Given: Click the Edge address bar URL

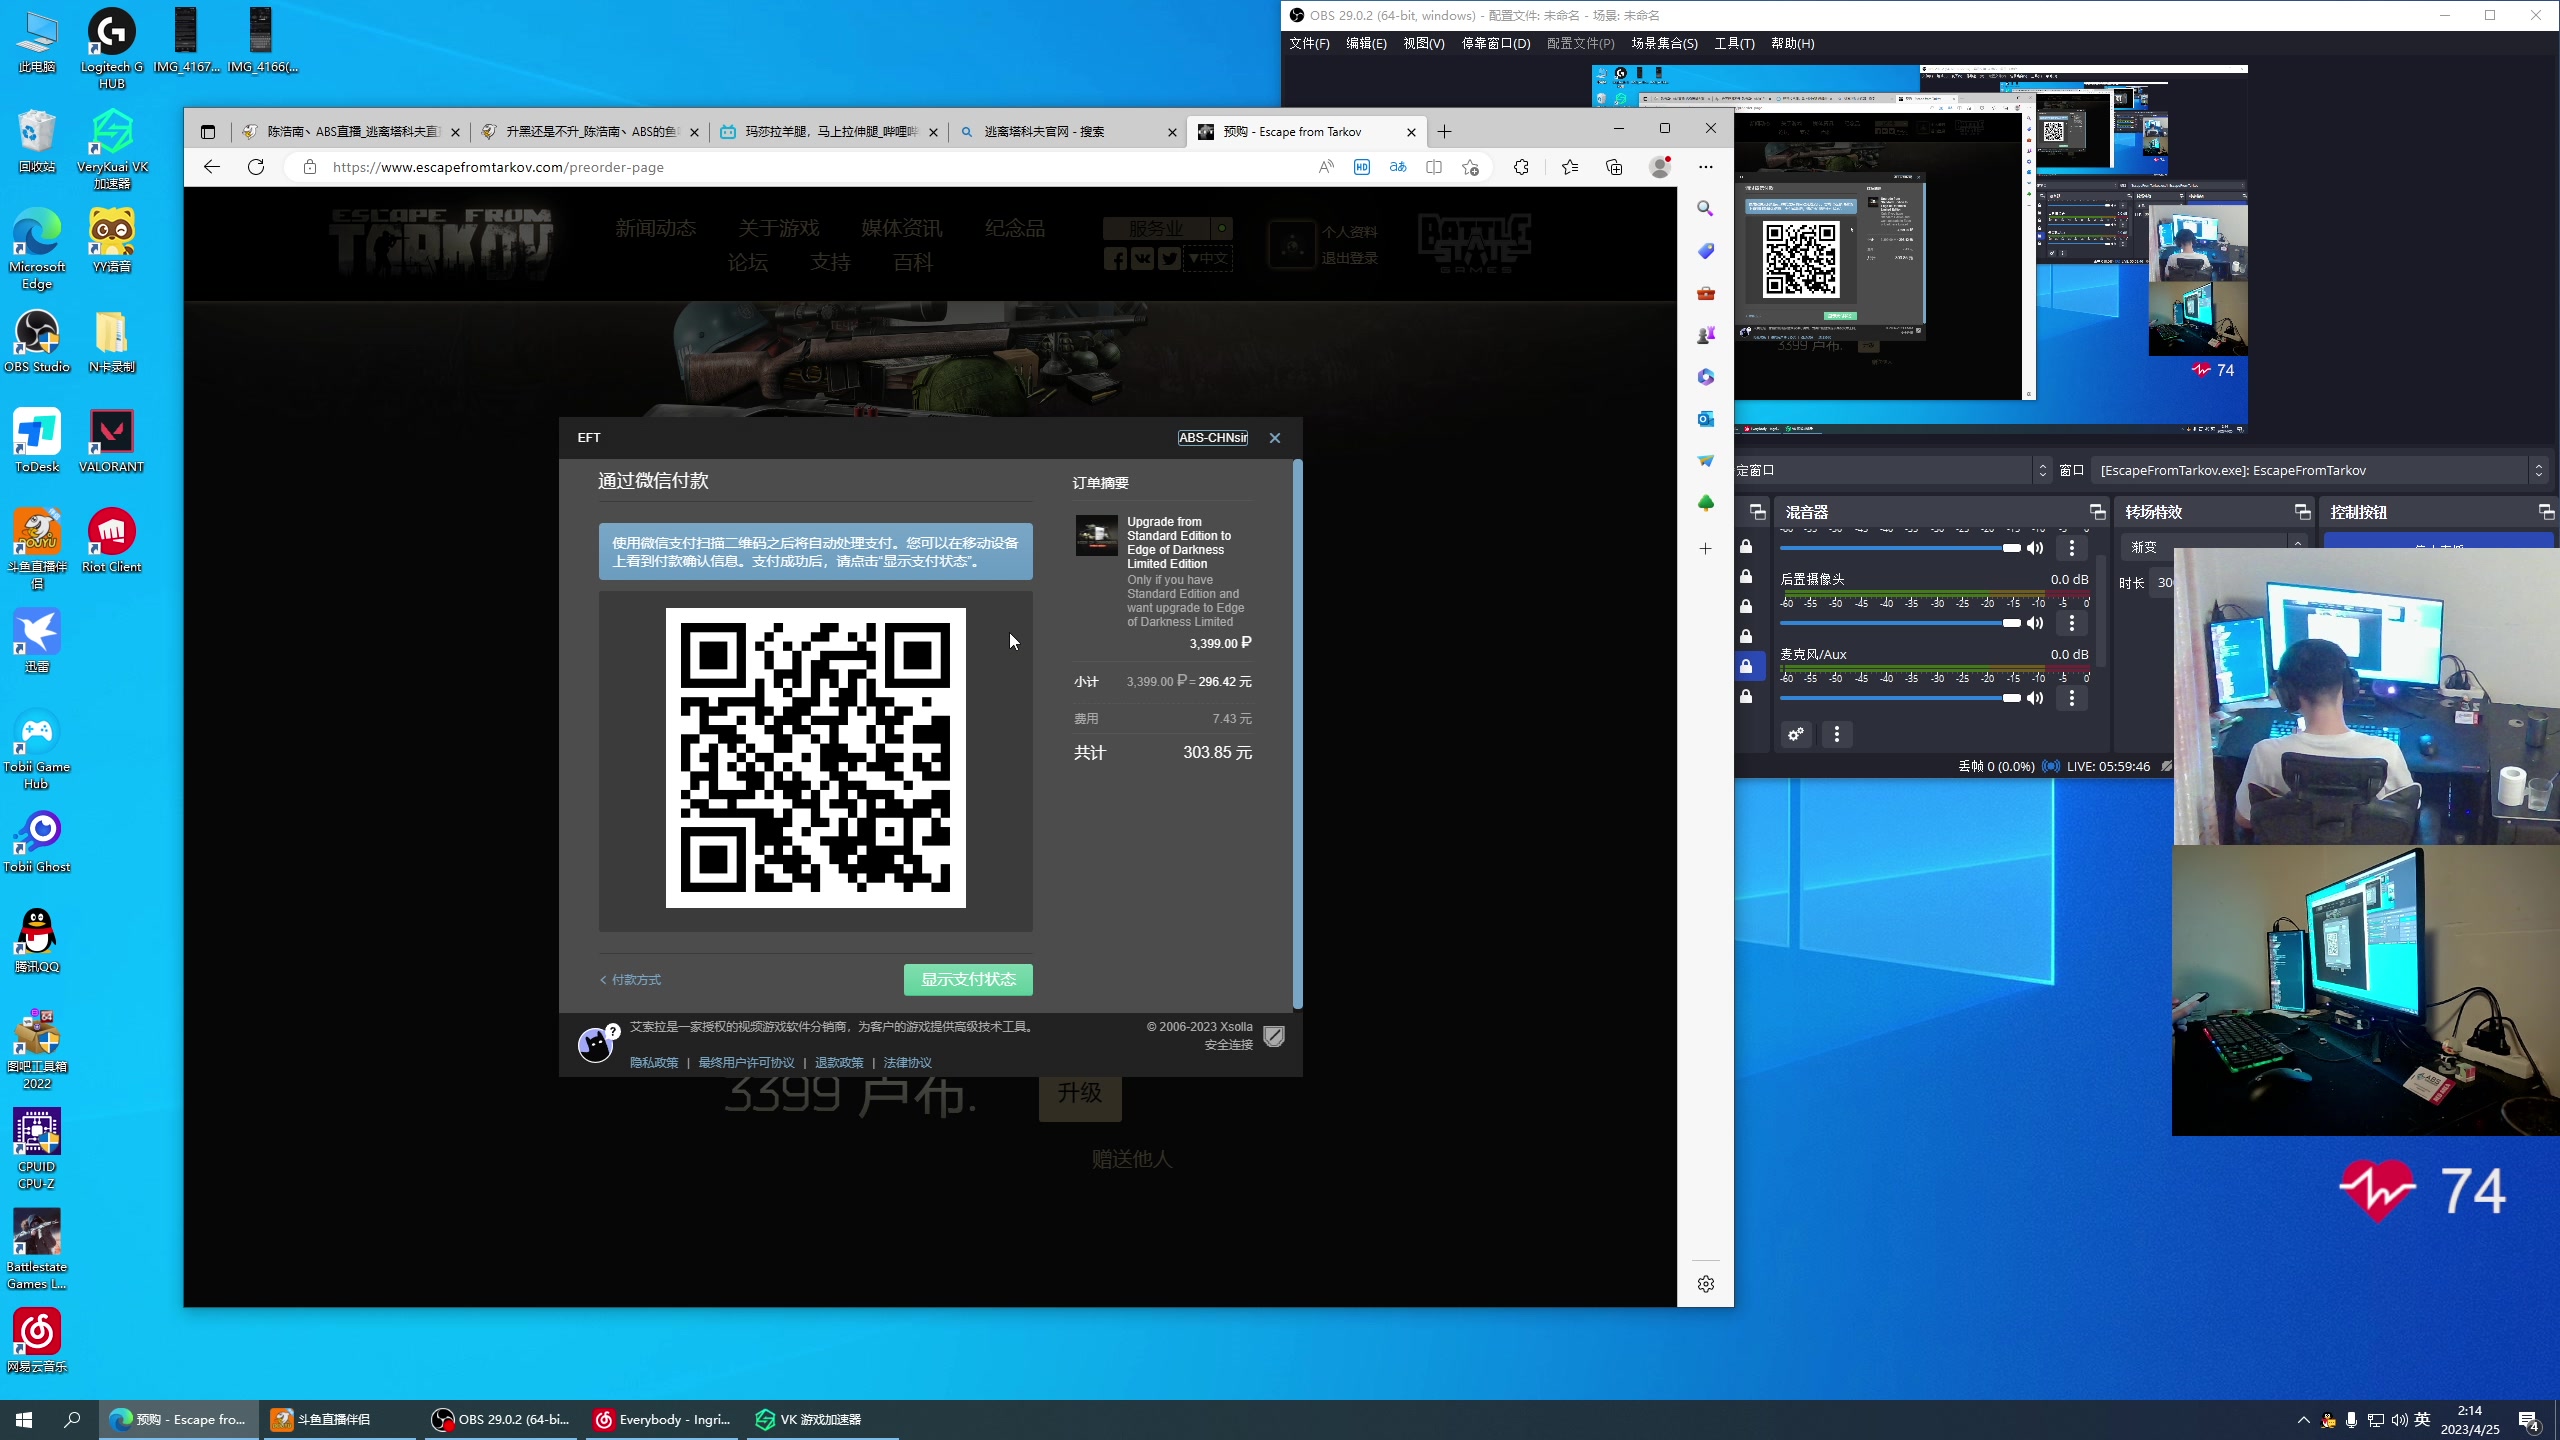Looking at the screenshot, I should 498,167.
